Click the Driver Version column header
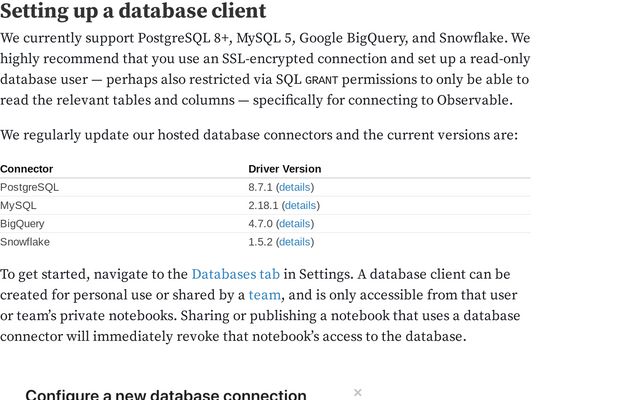This screenshot has width=640, height=400. [x=285, y=169]
